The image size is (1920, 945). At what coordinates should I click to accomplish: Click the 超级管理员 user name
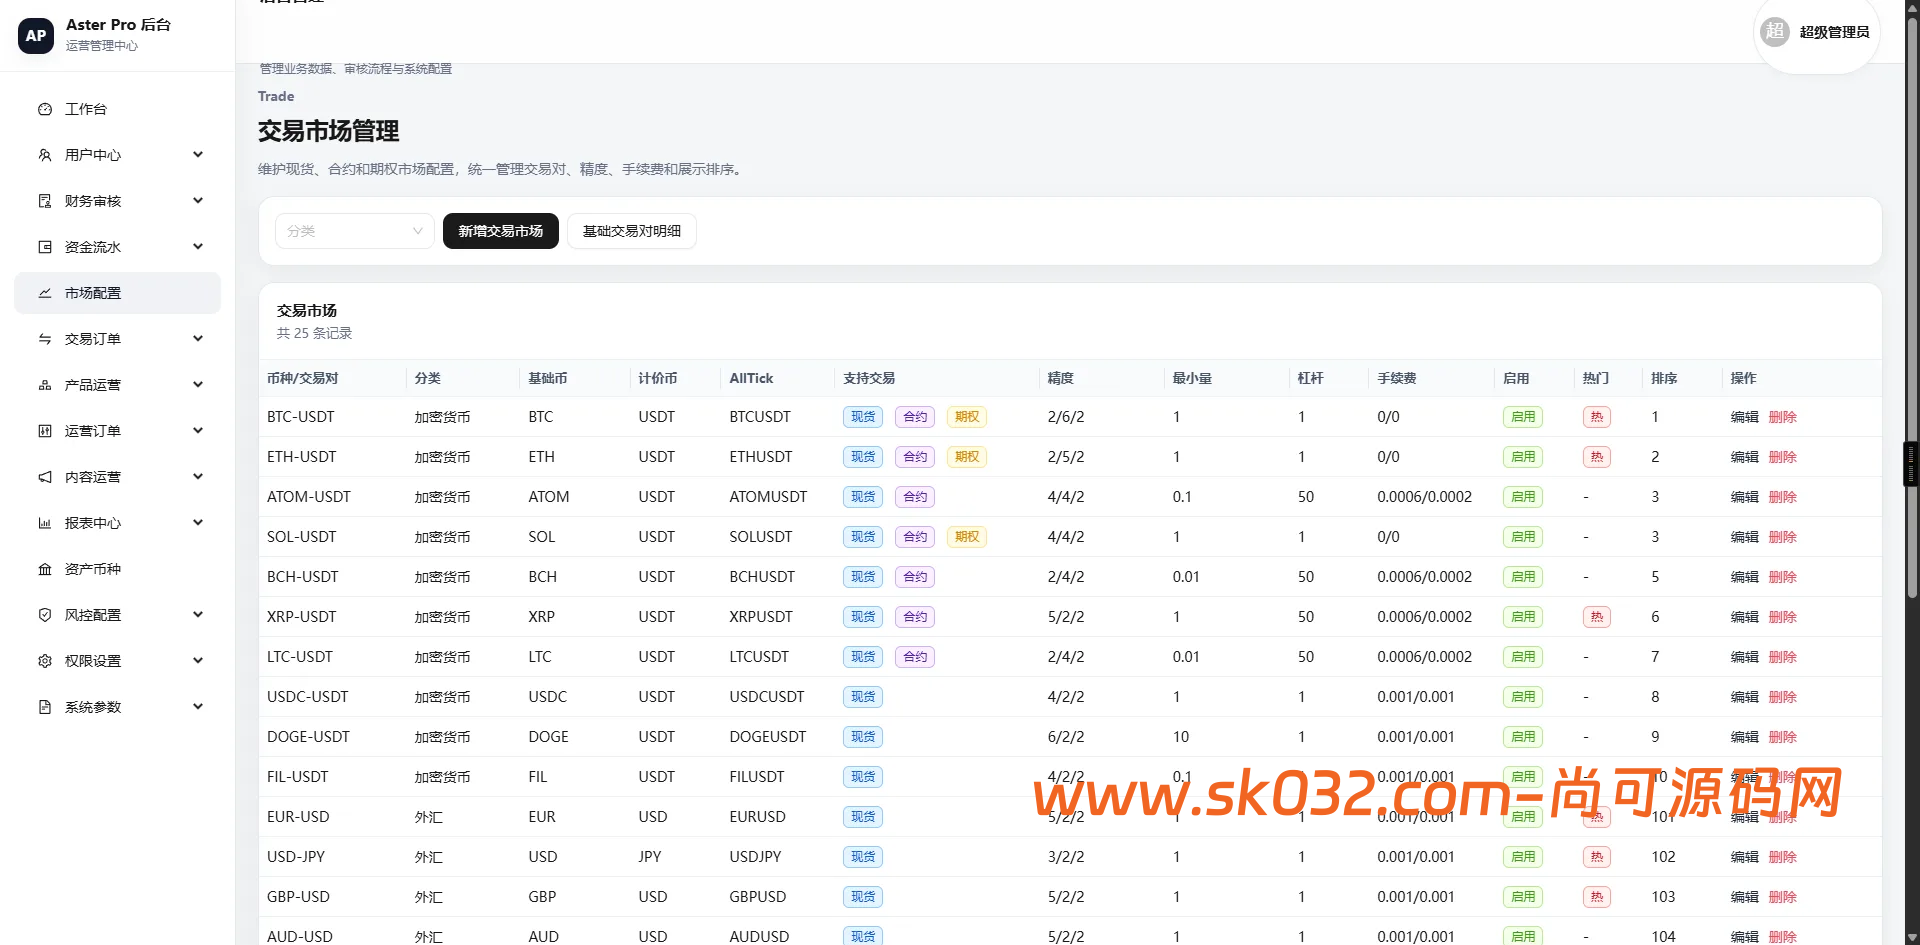(1834, 32)
